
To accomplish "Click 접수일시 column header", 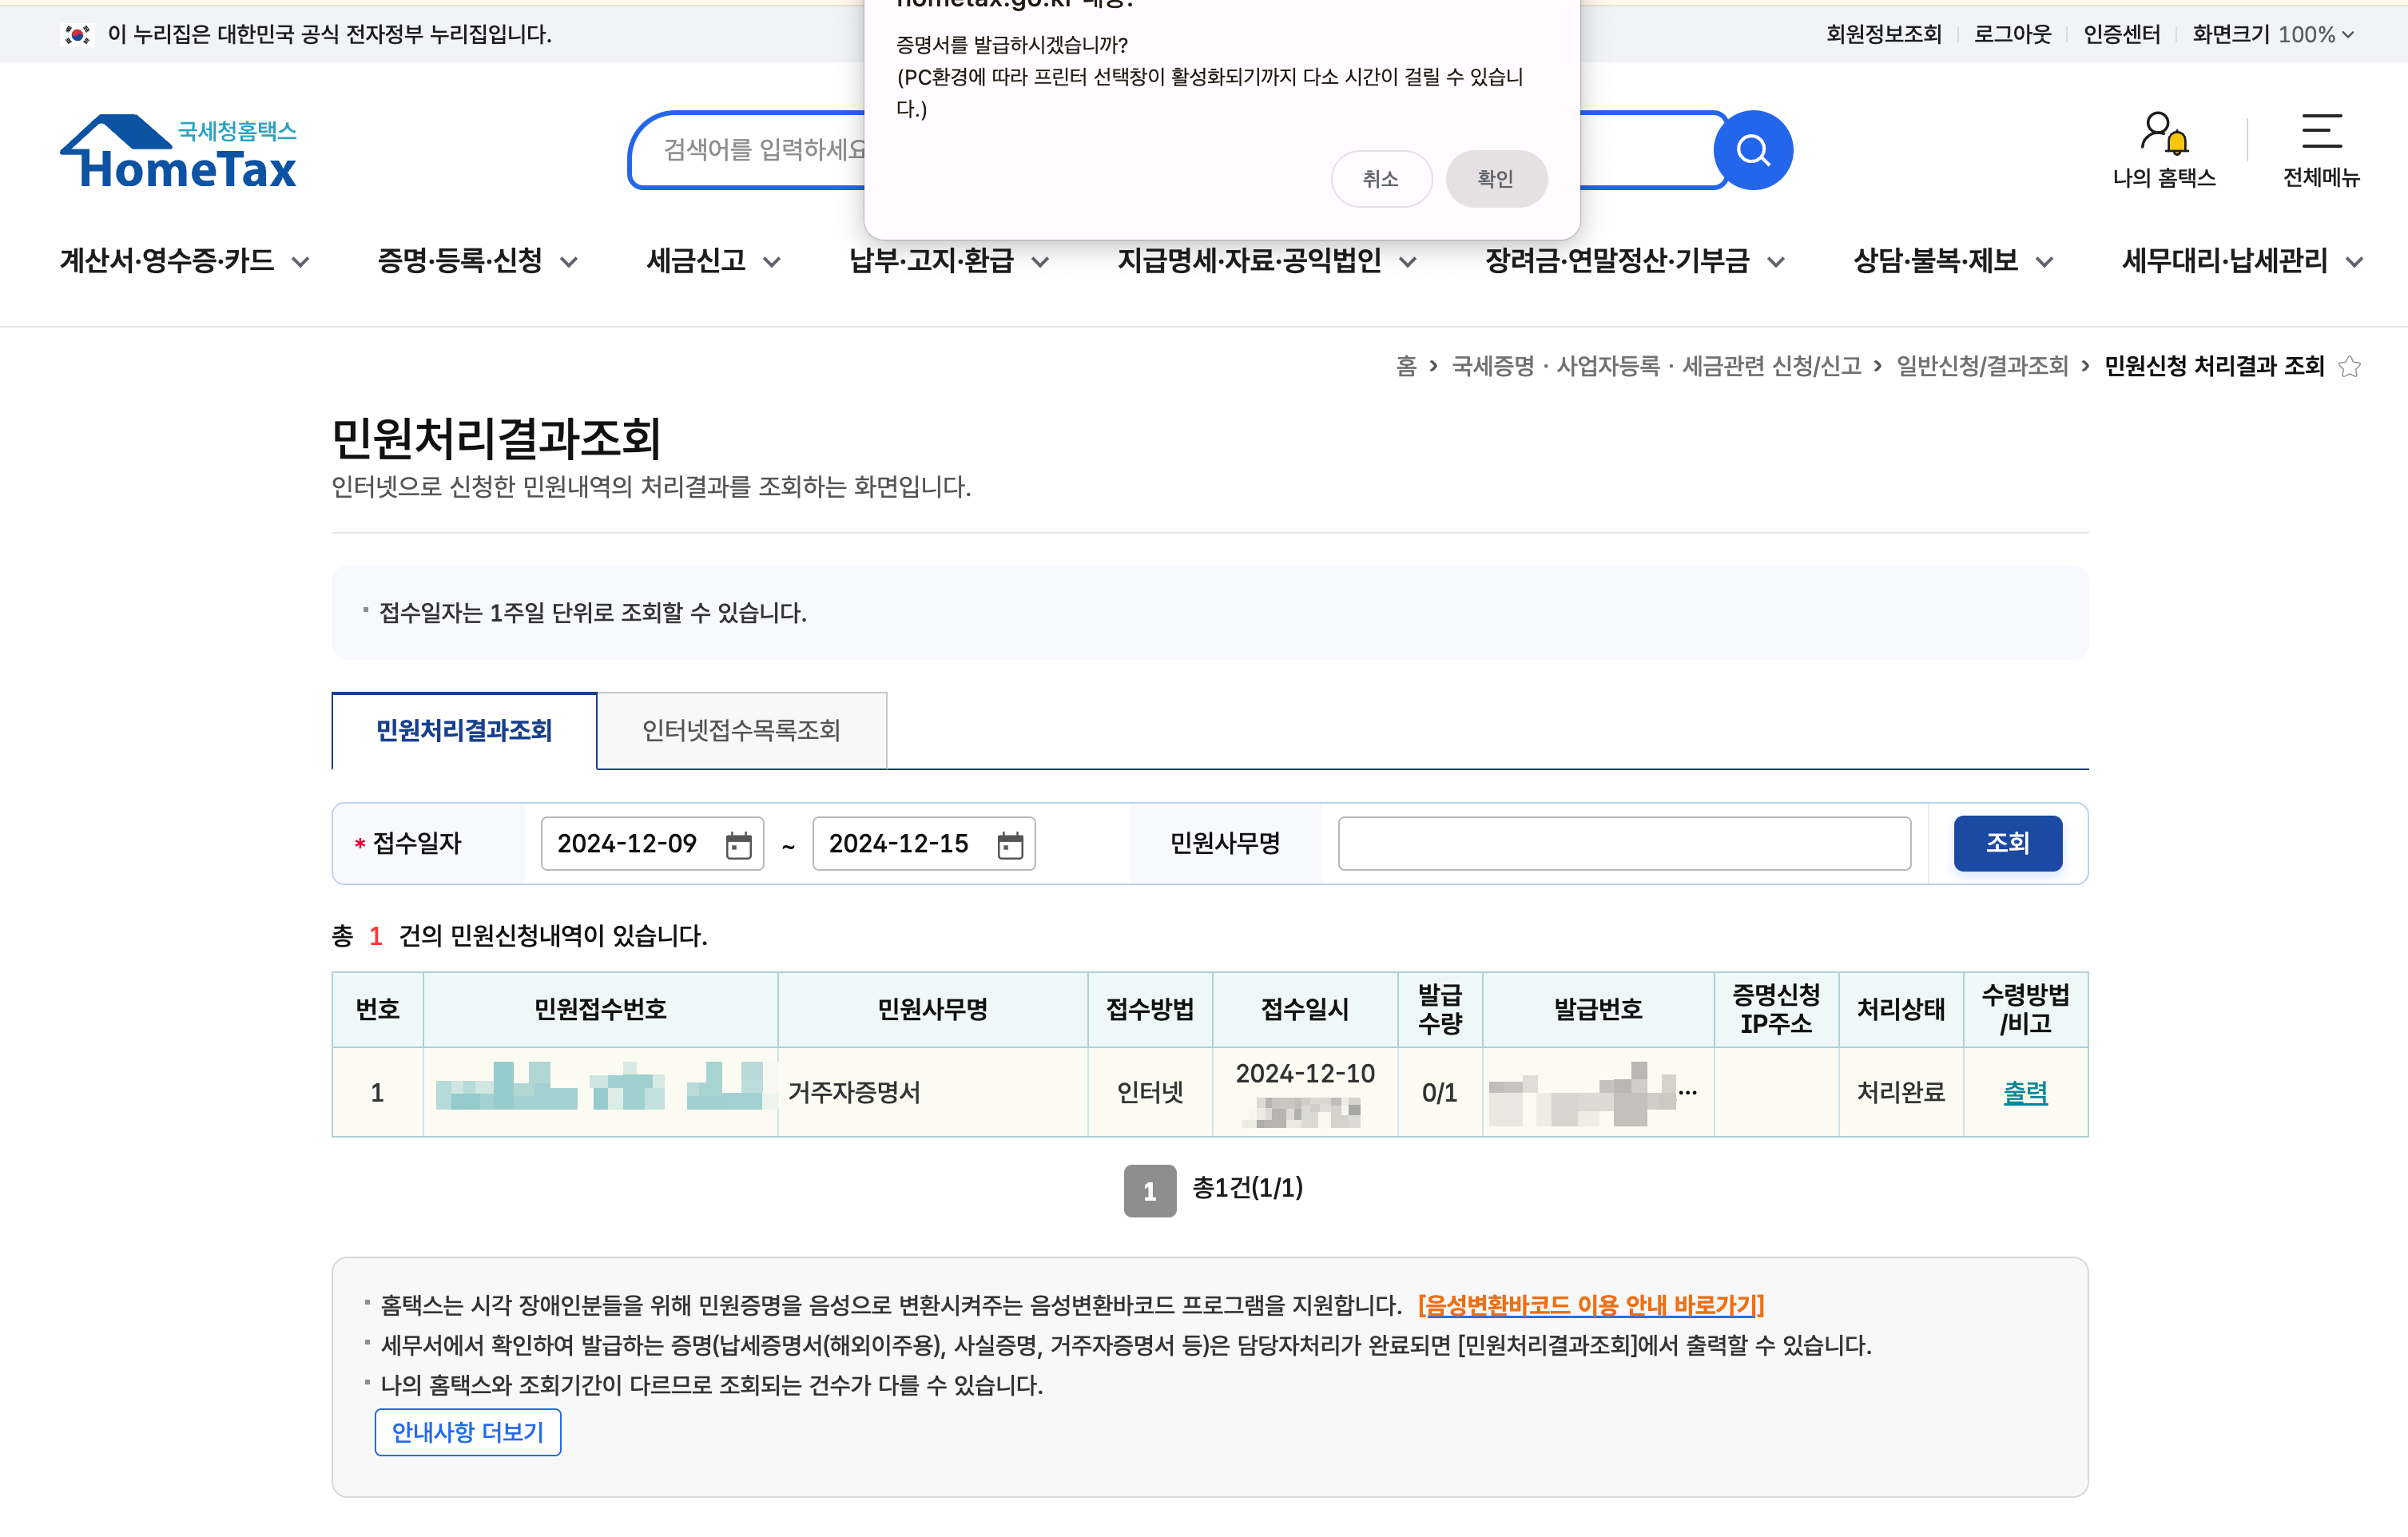I will [1305, 1009].
